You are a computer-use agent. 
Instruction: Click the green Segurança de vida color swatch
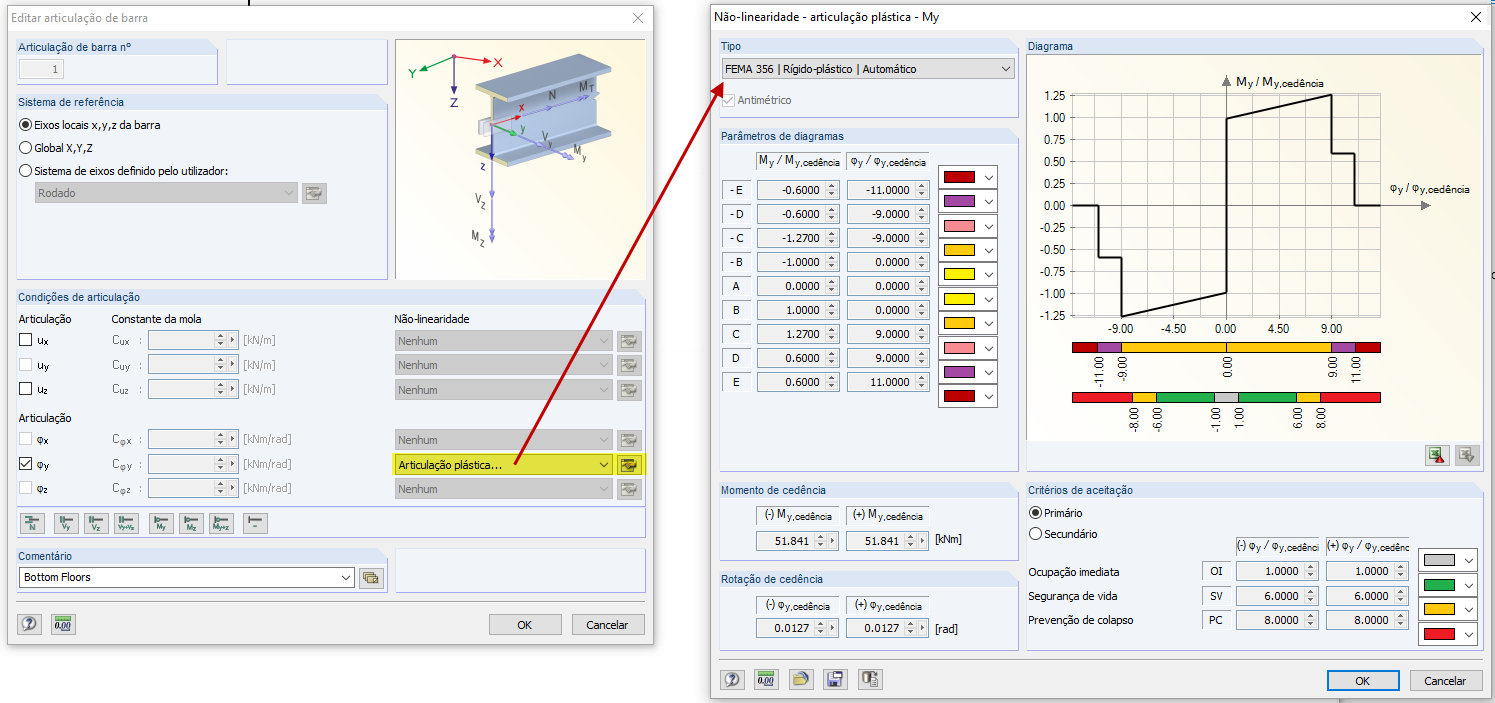1439,585
